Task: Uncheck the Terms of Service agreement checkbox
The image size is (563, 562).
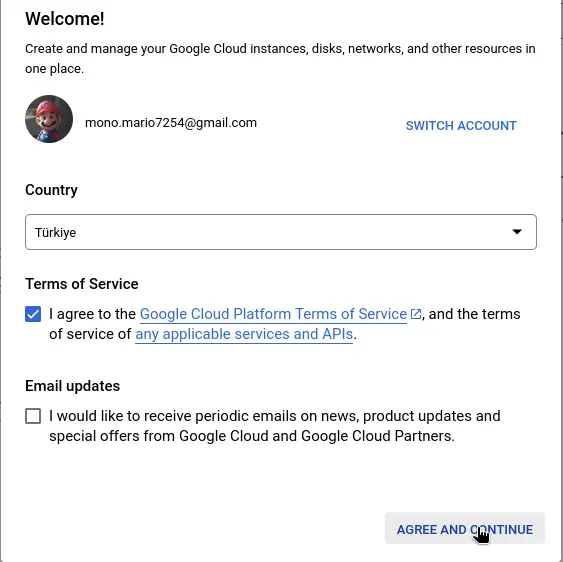Action: [x=33, y=314]
